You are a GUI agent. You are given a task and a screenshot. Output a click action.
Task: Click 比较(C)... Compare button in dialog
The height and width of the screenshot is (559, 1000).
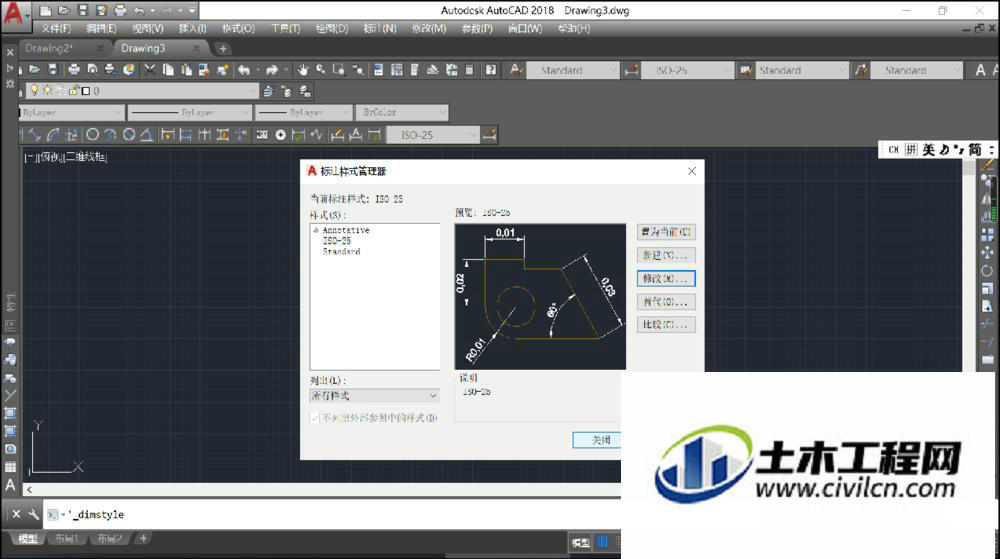(666, 324)
